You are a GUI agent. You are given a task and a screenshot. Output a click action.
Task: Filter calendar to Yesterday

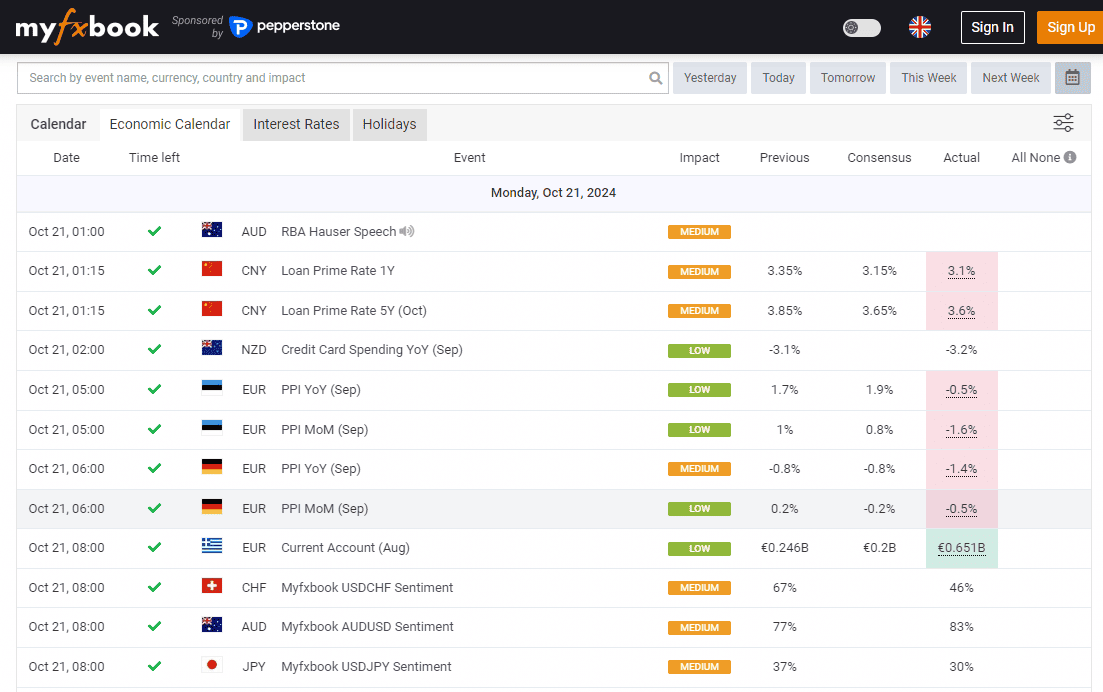point(710,78)
